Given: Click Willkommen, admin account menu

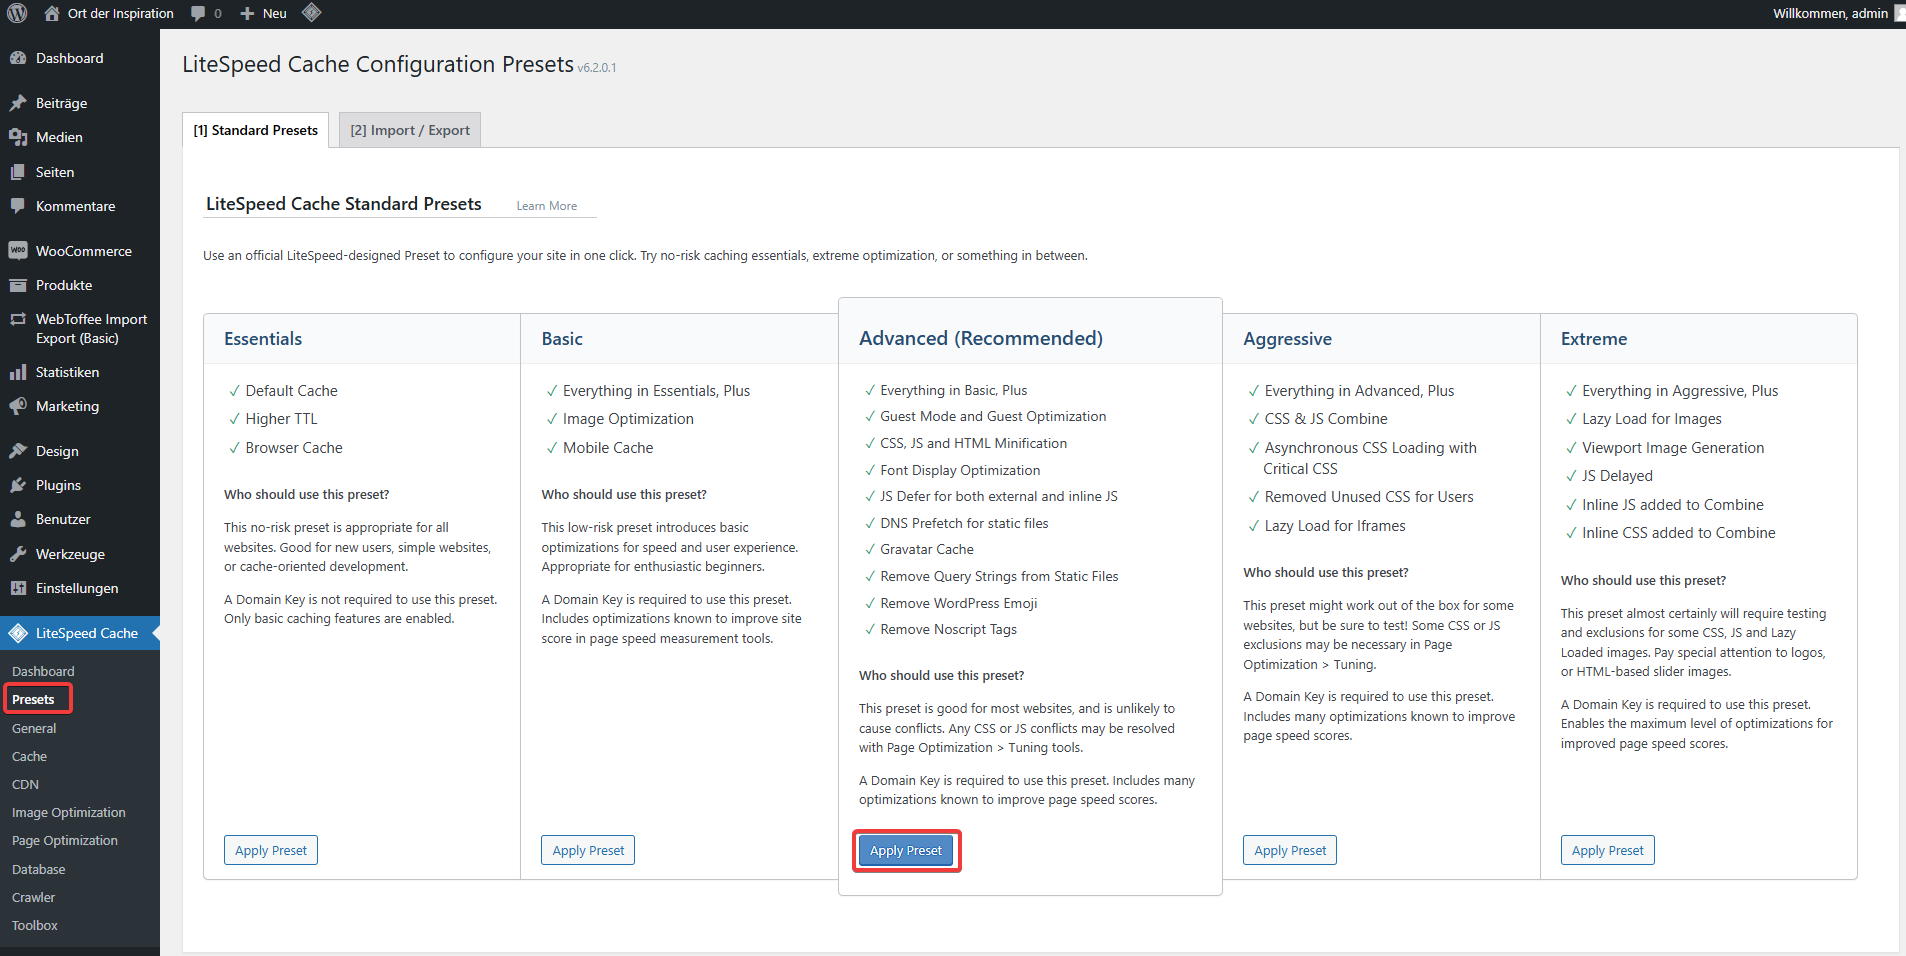Looking at the screenshot, I should pos(1838,13).
